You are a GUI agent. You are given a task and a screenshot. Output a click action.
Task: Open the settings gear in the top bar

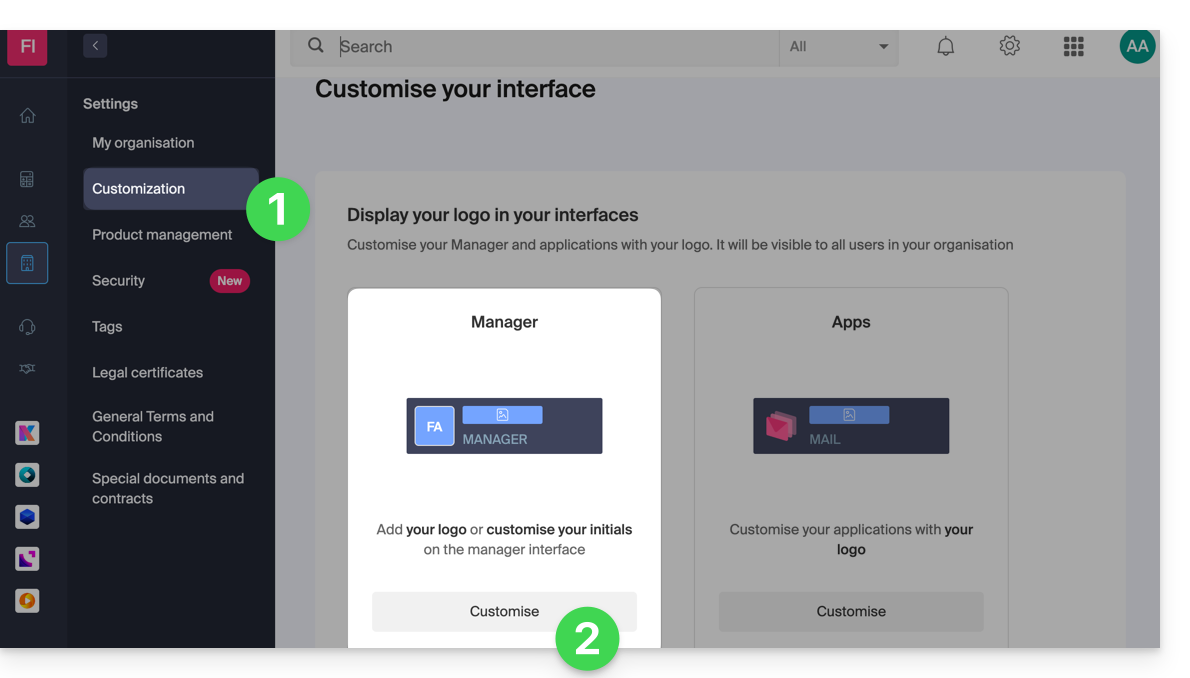click(x=1009, y=47)
